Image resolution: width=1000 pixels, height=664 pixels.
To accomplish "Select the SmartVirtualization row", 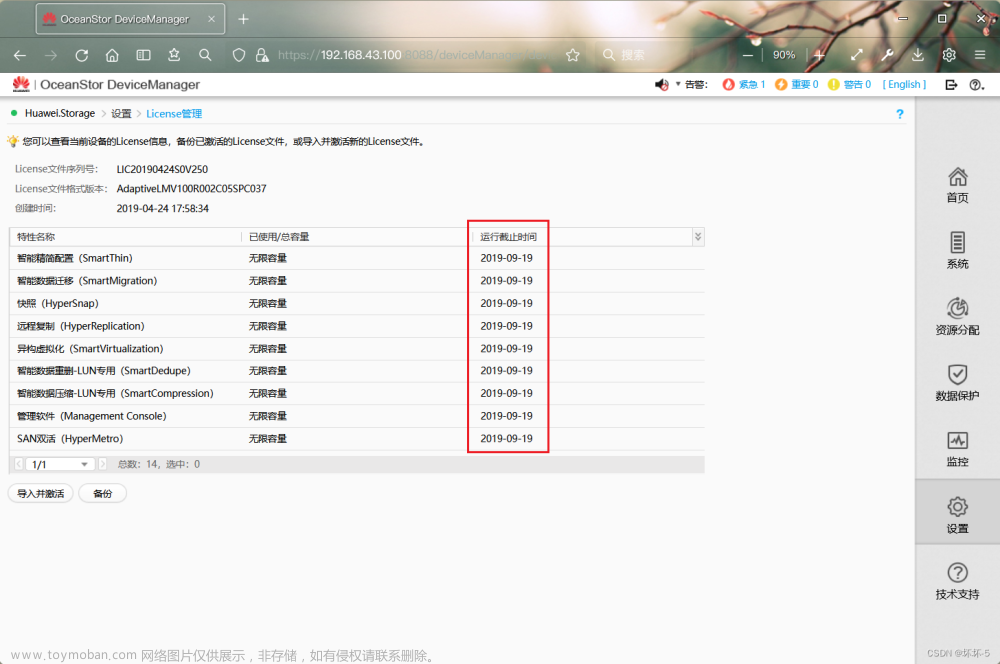I will (x=357, y=349).
